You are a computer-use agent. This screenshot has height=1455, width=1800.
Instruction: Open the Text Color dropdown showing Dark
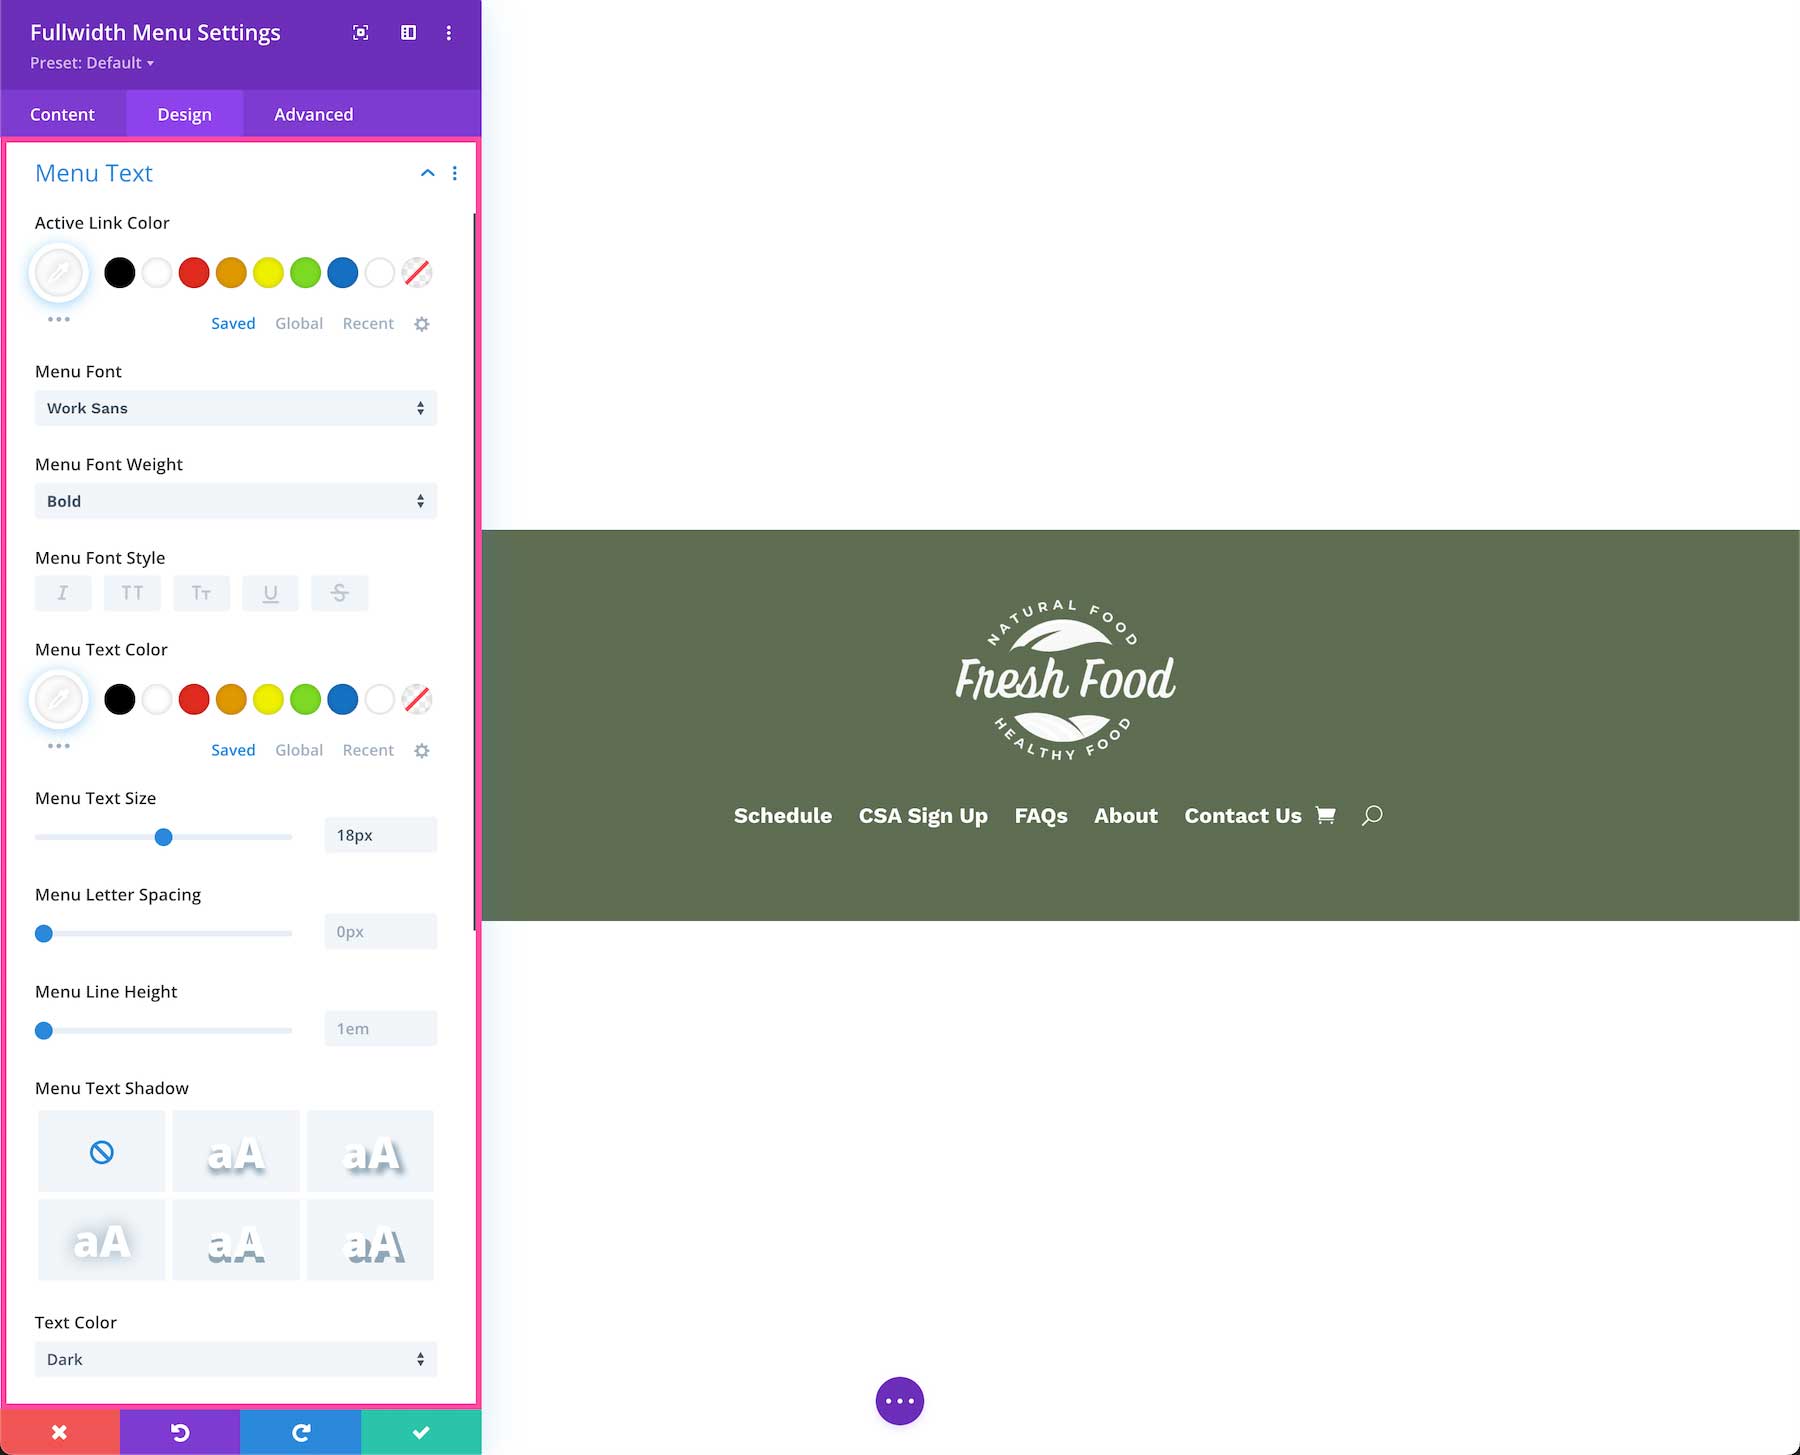235,1359
